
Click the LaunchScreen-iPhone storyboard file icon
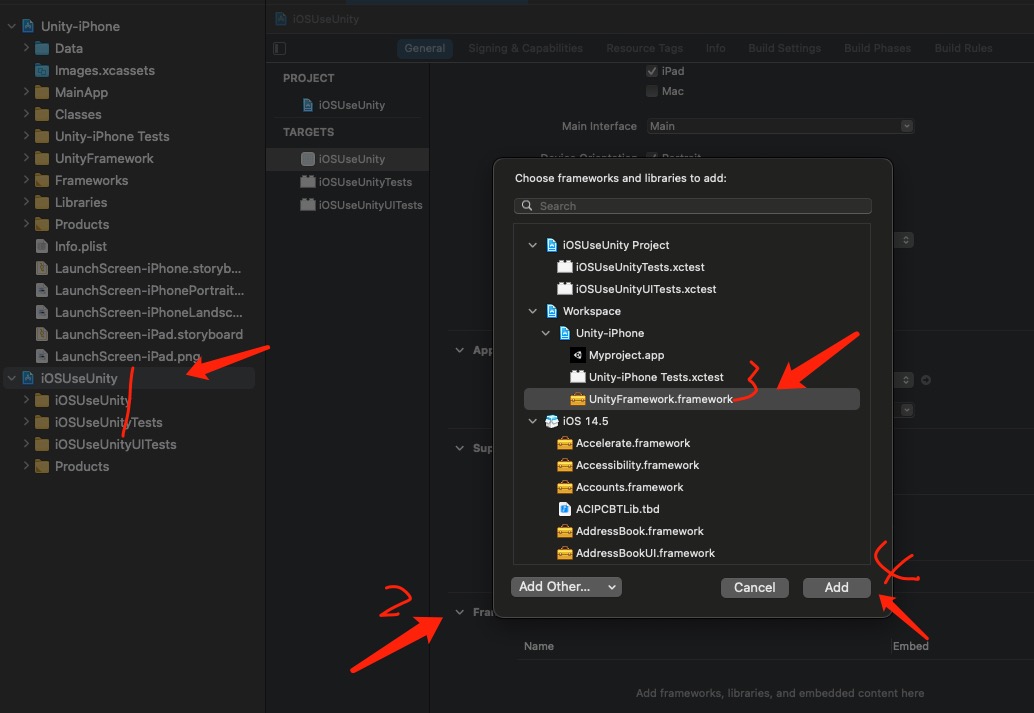pyautogui.click(x=42, y=268)
